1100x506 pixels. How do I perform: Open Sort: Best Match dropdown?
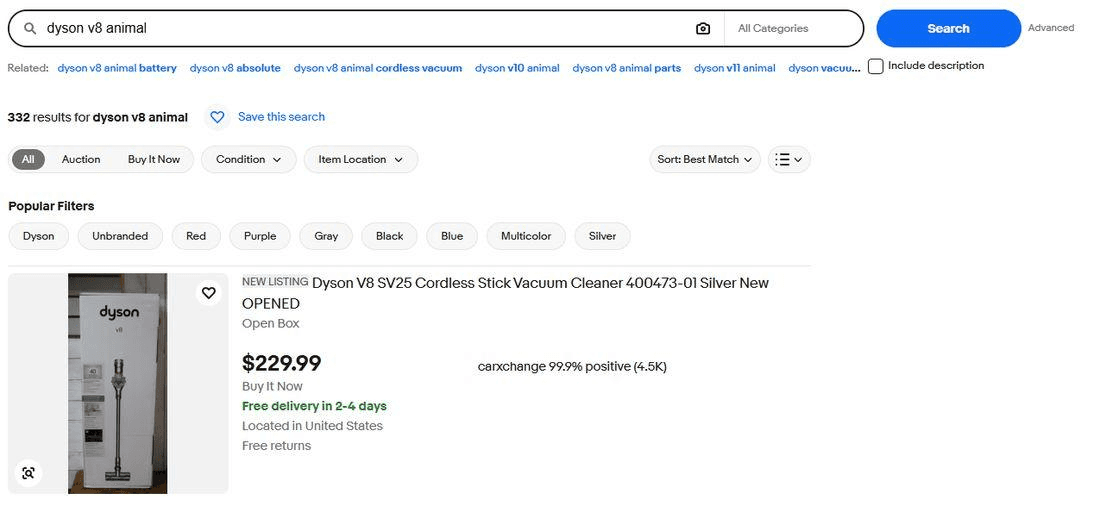pos(704,159)
